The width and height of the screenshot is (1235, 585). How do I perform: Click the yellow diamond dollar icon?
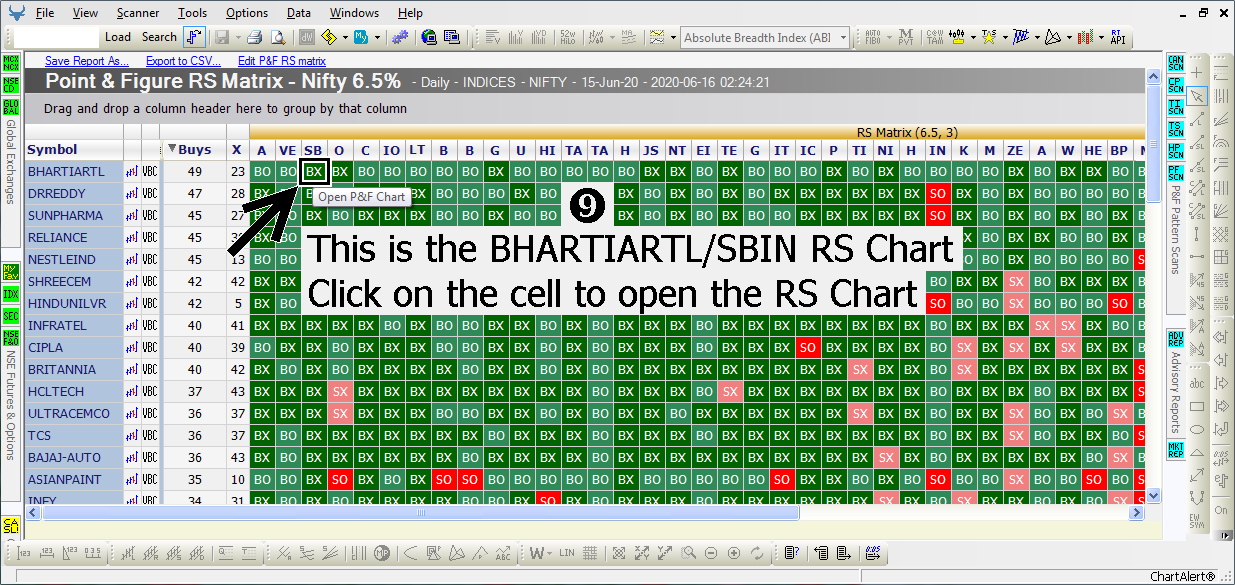click(331, 37)
